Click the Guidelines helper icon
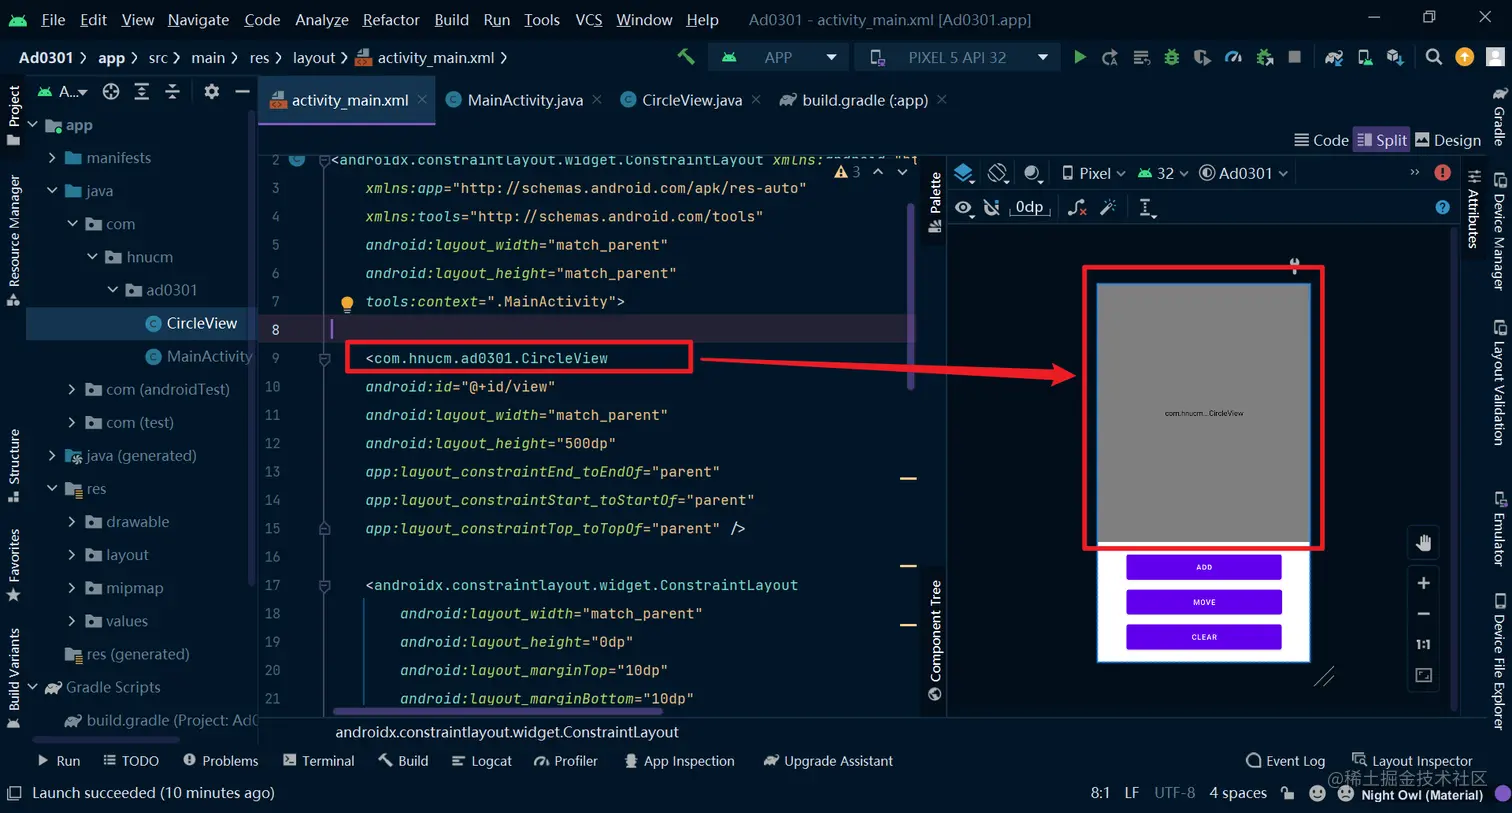Image resolution: width=1512 pixels, height=813 pixels. coord(1146,207)
